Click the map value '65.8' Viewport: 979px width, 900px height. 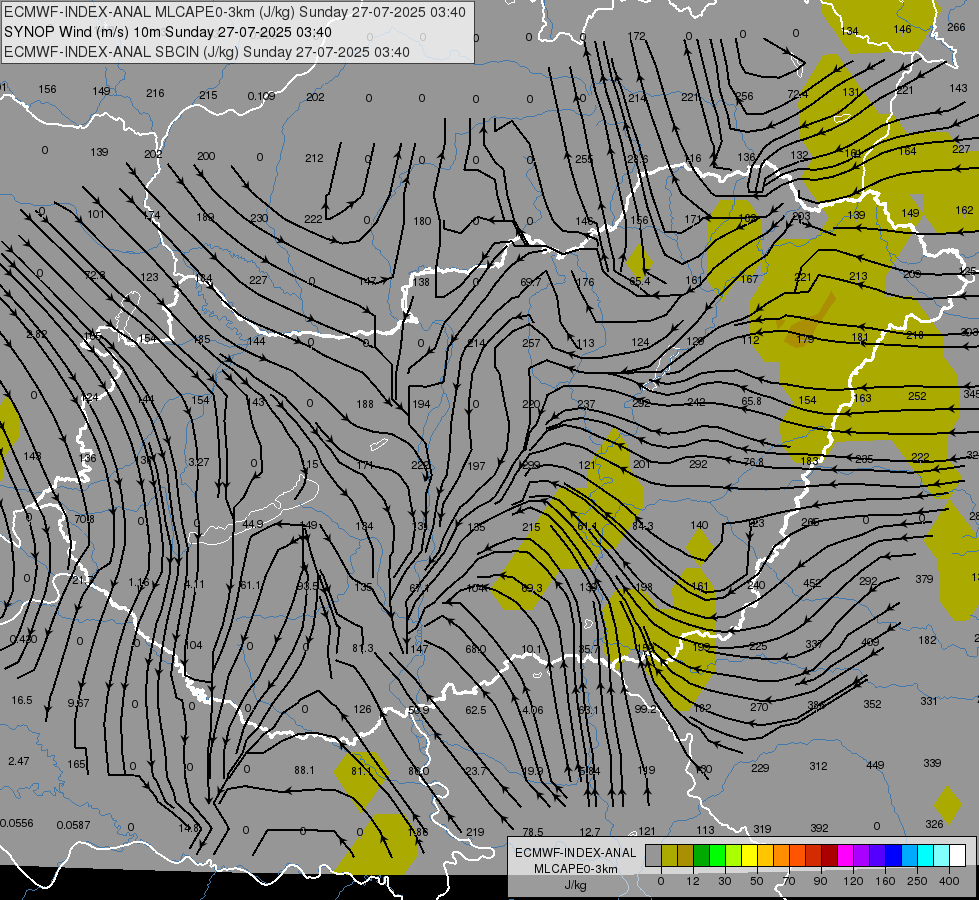(751, 401)
